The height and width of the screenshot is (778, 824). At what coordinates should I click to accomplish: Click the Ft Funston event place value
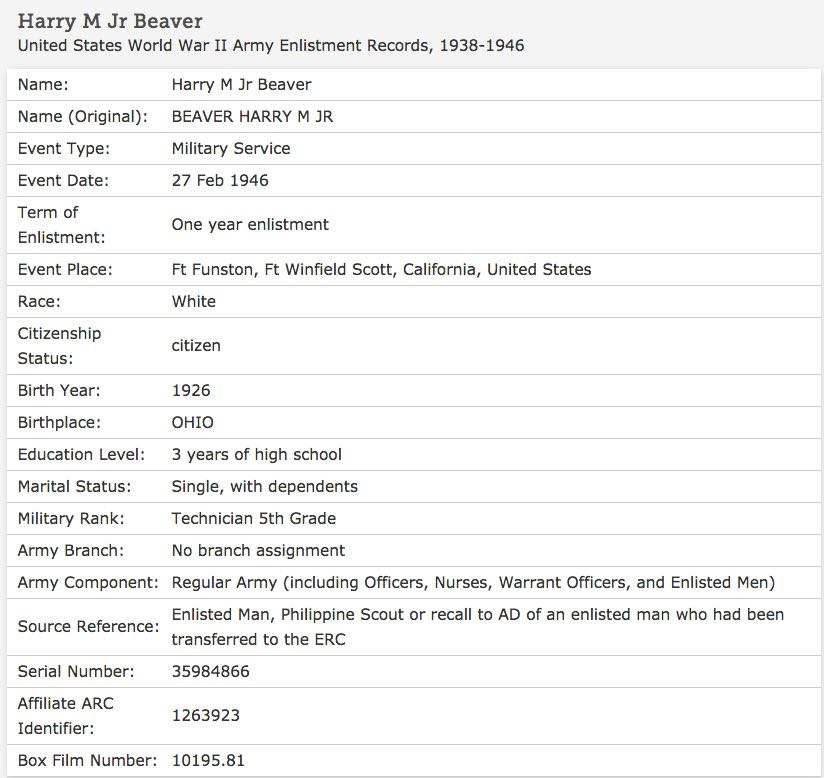point(381,270)
